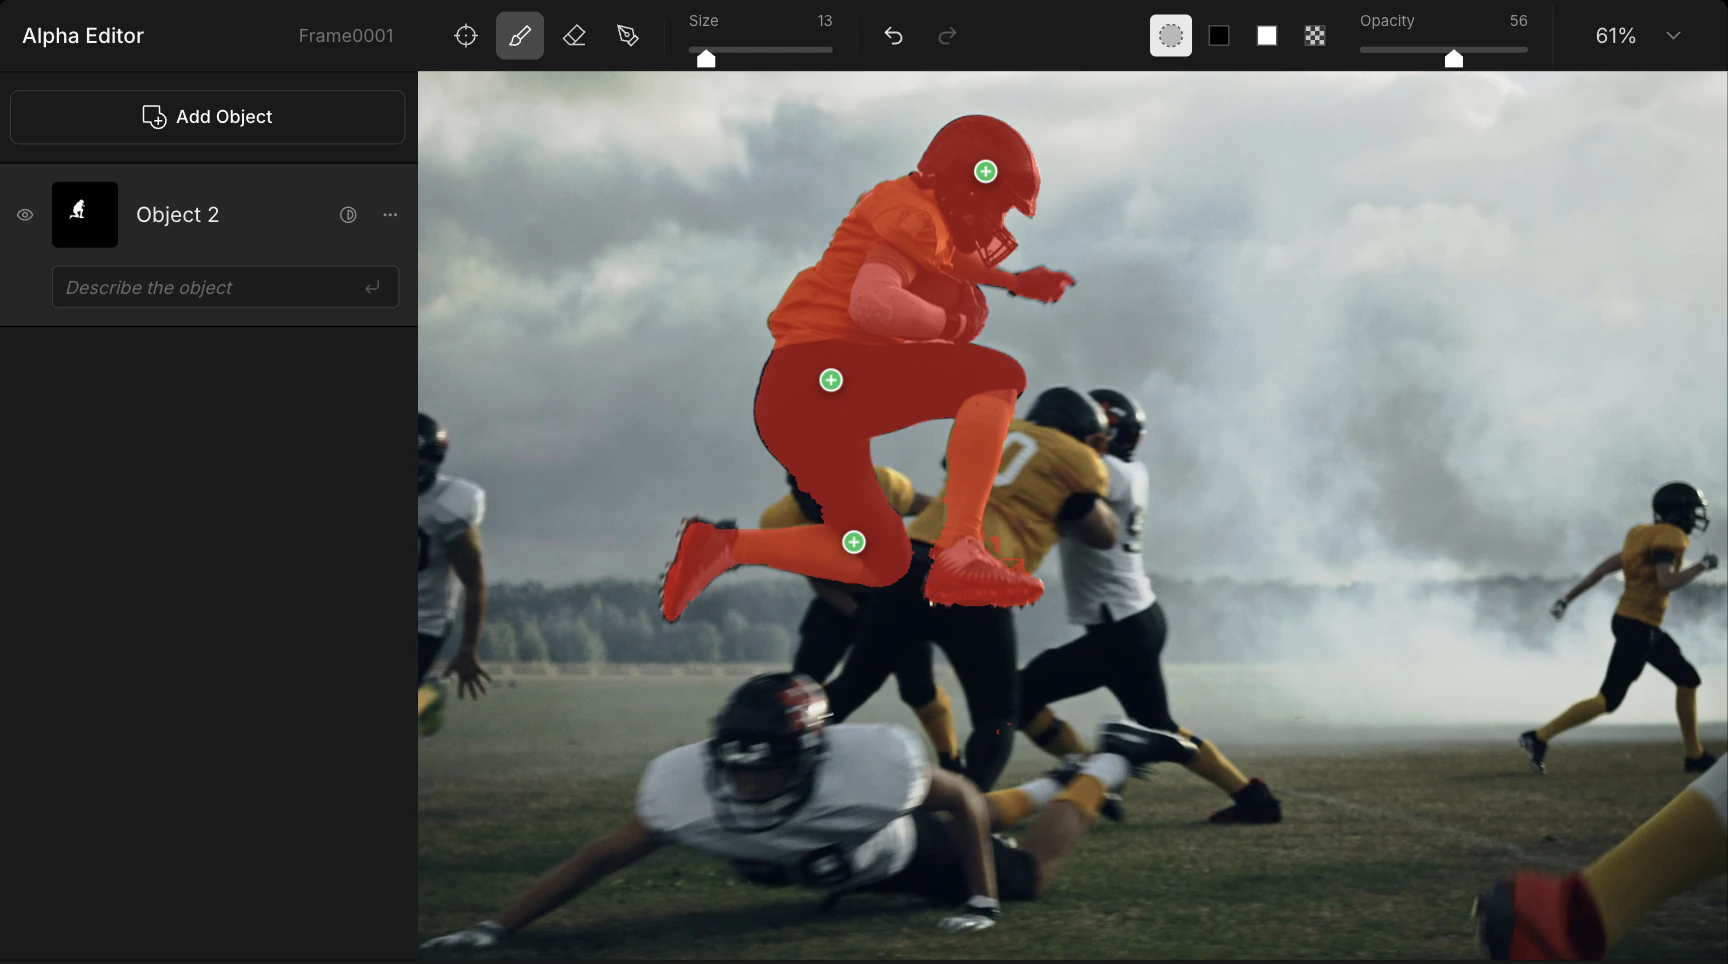Adjust the brush Size slider handle
The height and width of the screenshot is (964, 1728).
click(706, 58)
